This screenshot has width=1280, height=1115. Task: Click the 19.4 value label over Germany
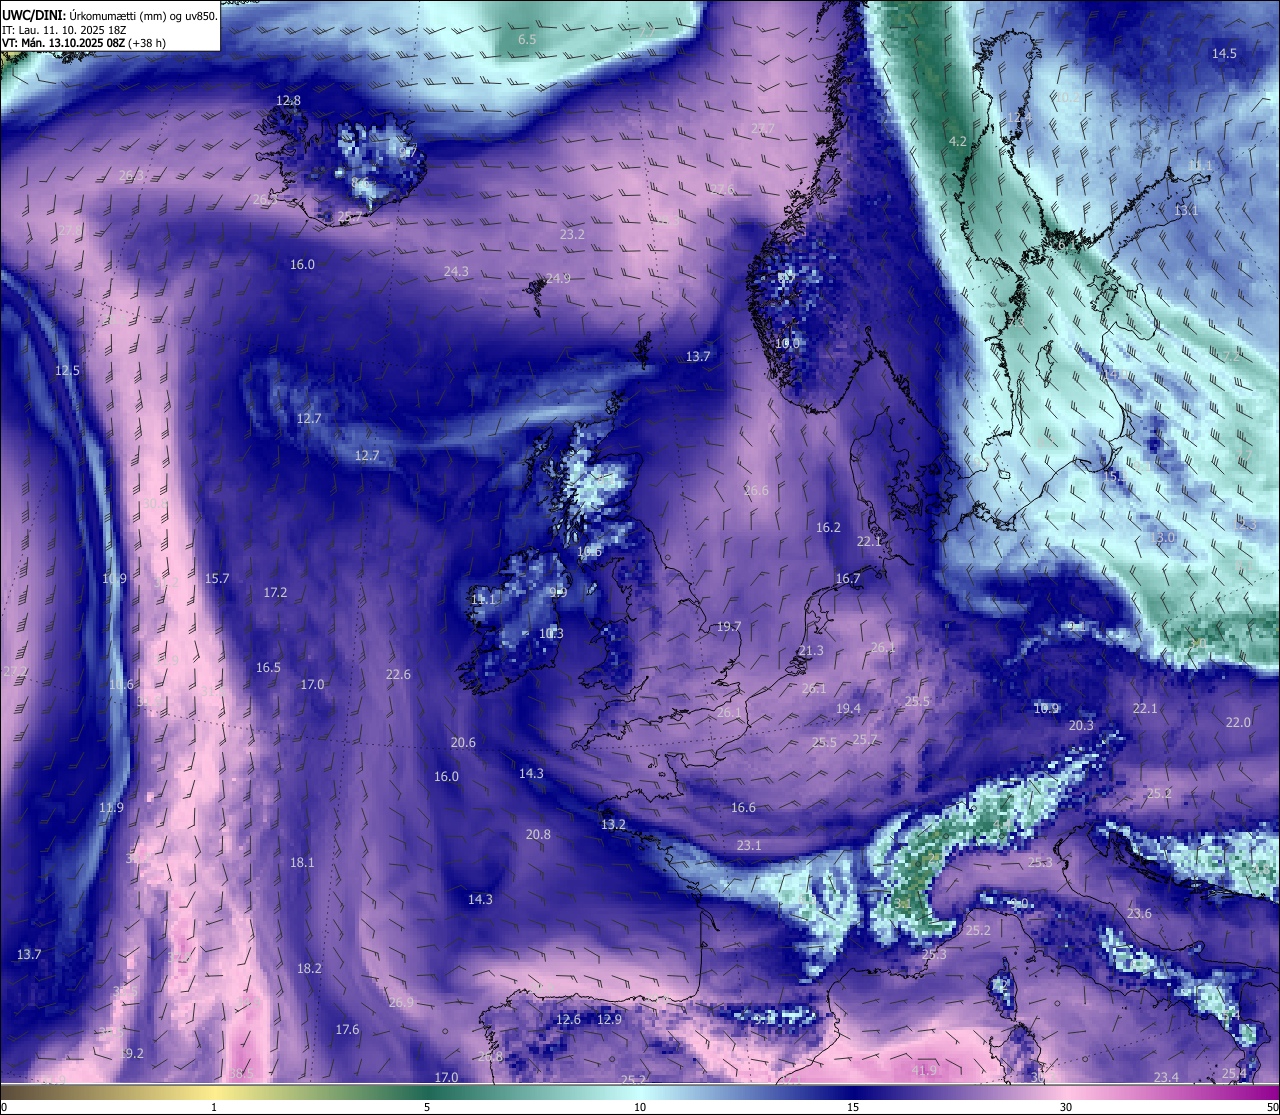click(x=848, y=708)
